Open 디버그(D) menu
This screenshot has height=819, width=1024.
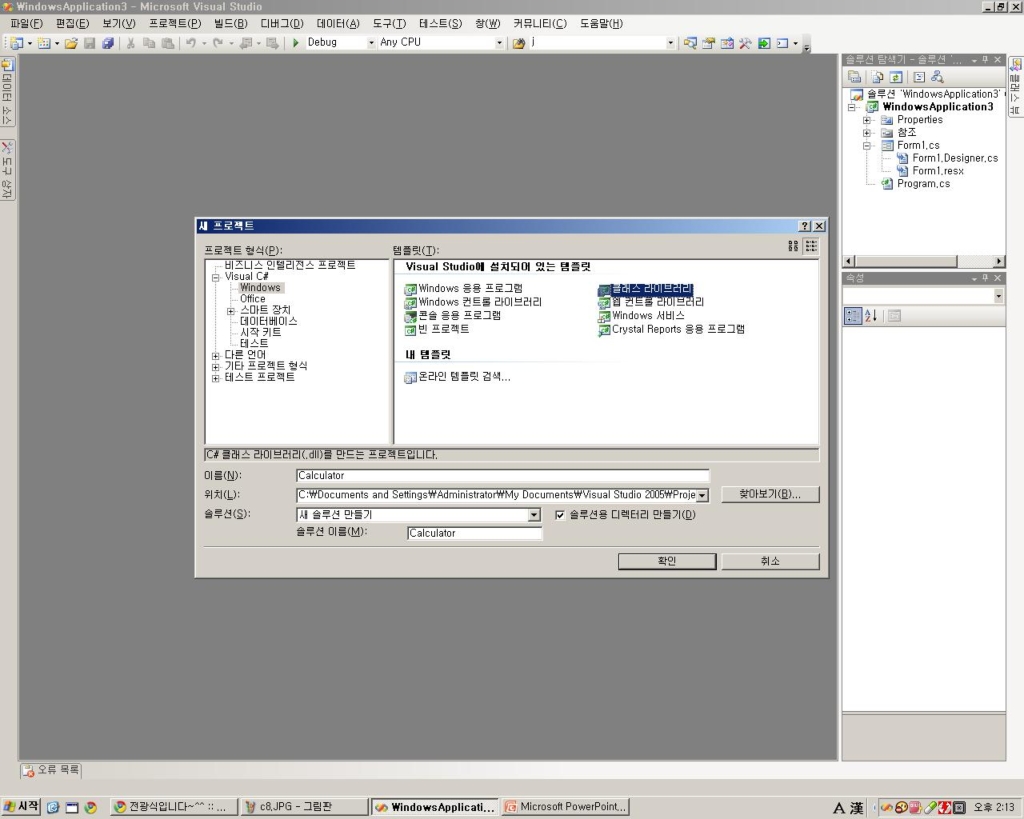[282, 24]
